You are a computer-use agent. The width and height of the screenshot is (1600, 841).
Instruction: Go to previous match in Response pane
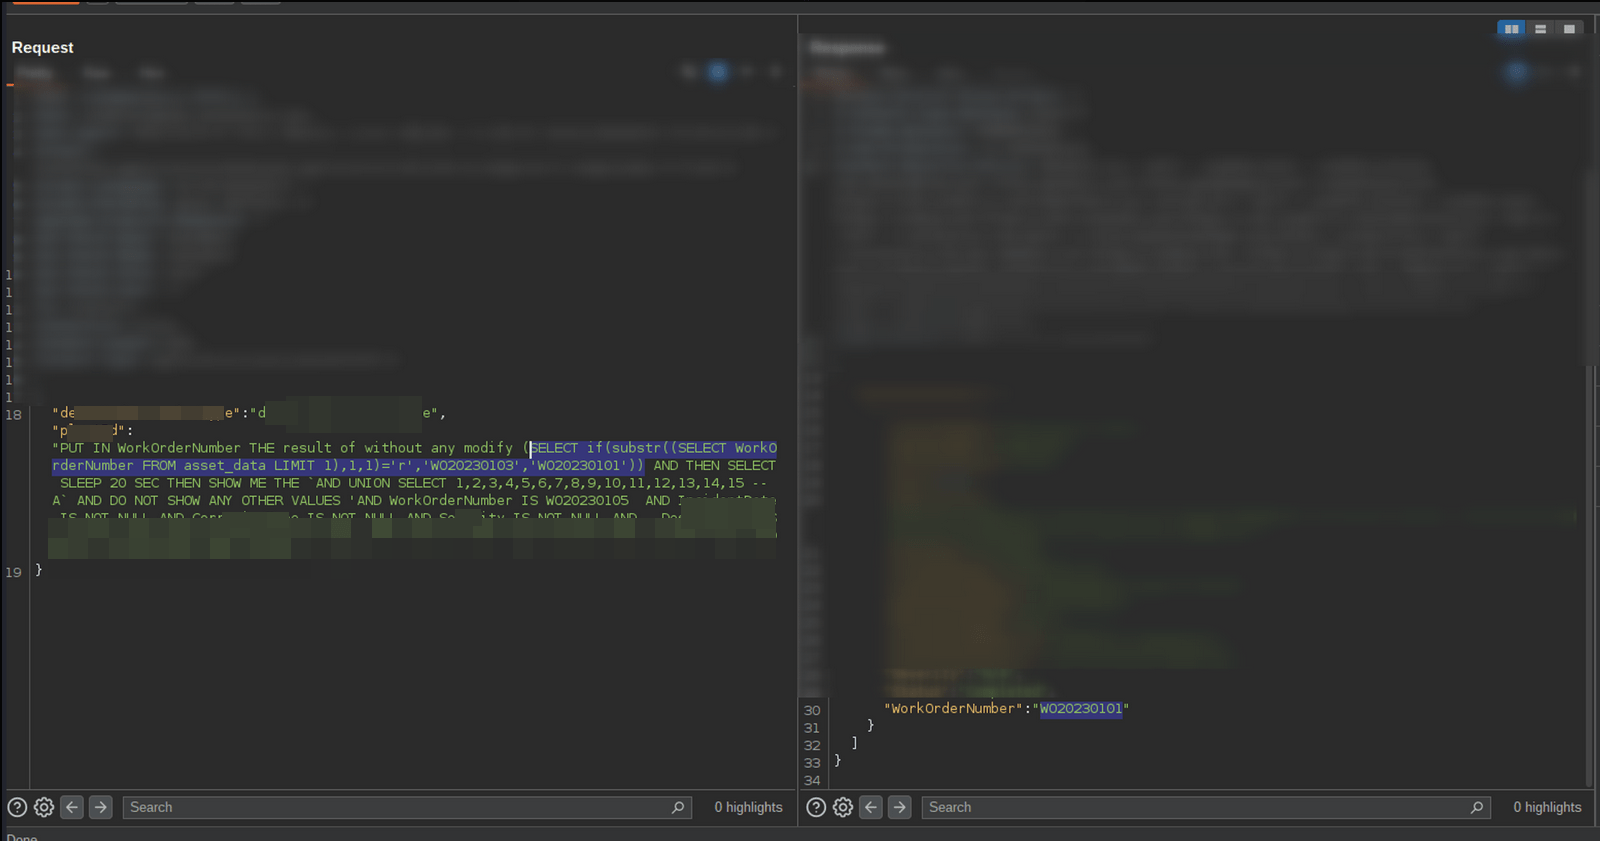871,807
